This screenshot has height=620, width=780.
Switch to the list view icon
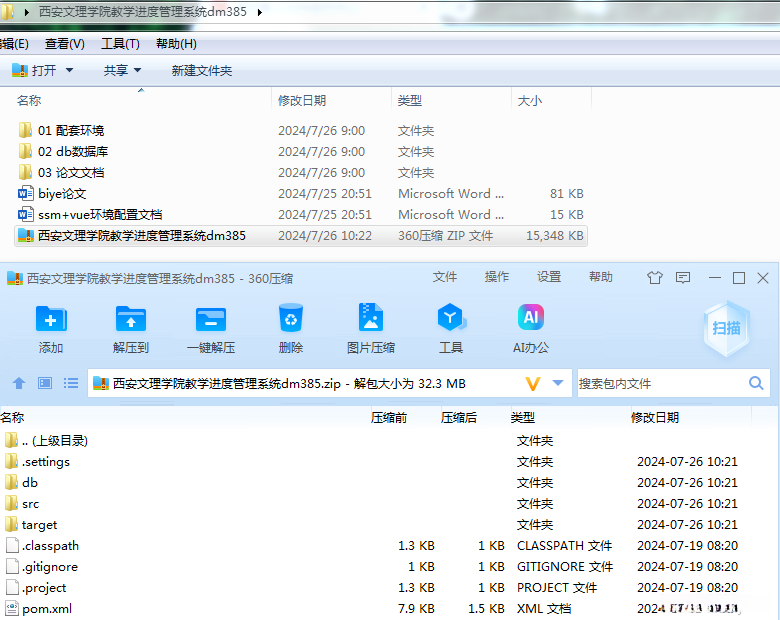pos(71,383)
